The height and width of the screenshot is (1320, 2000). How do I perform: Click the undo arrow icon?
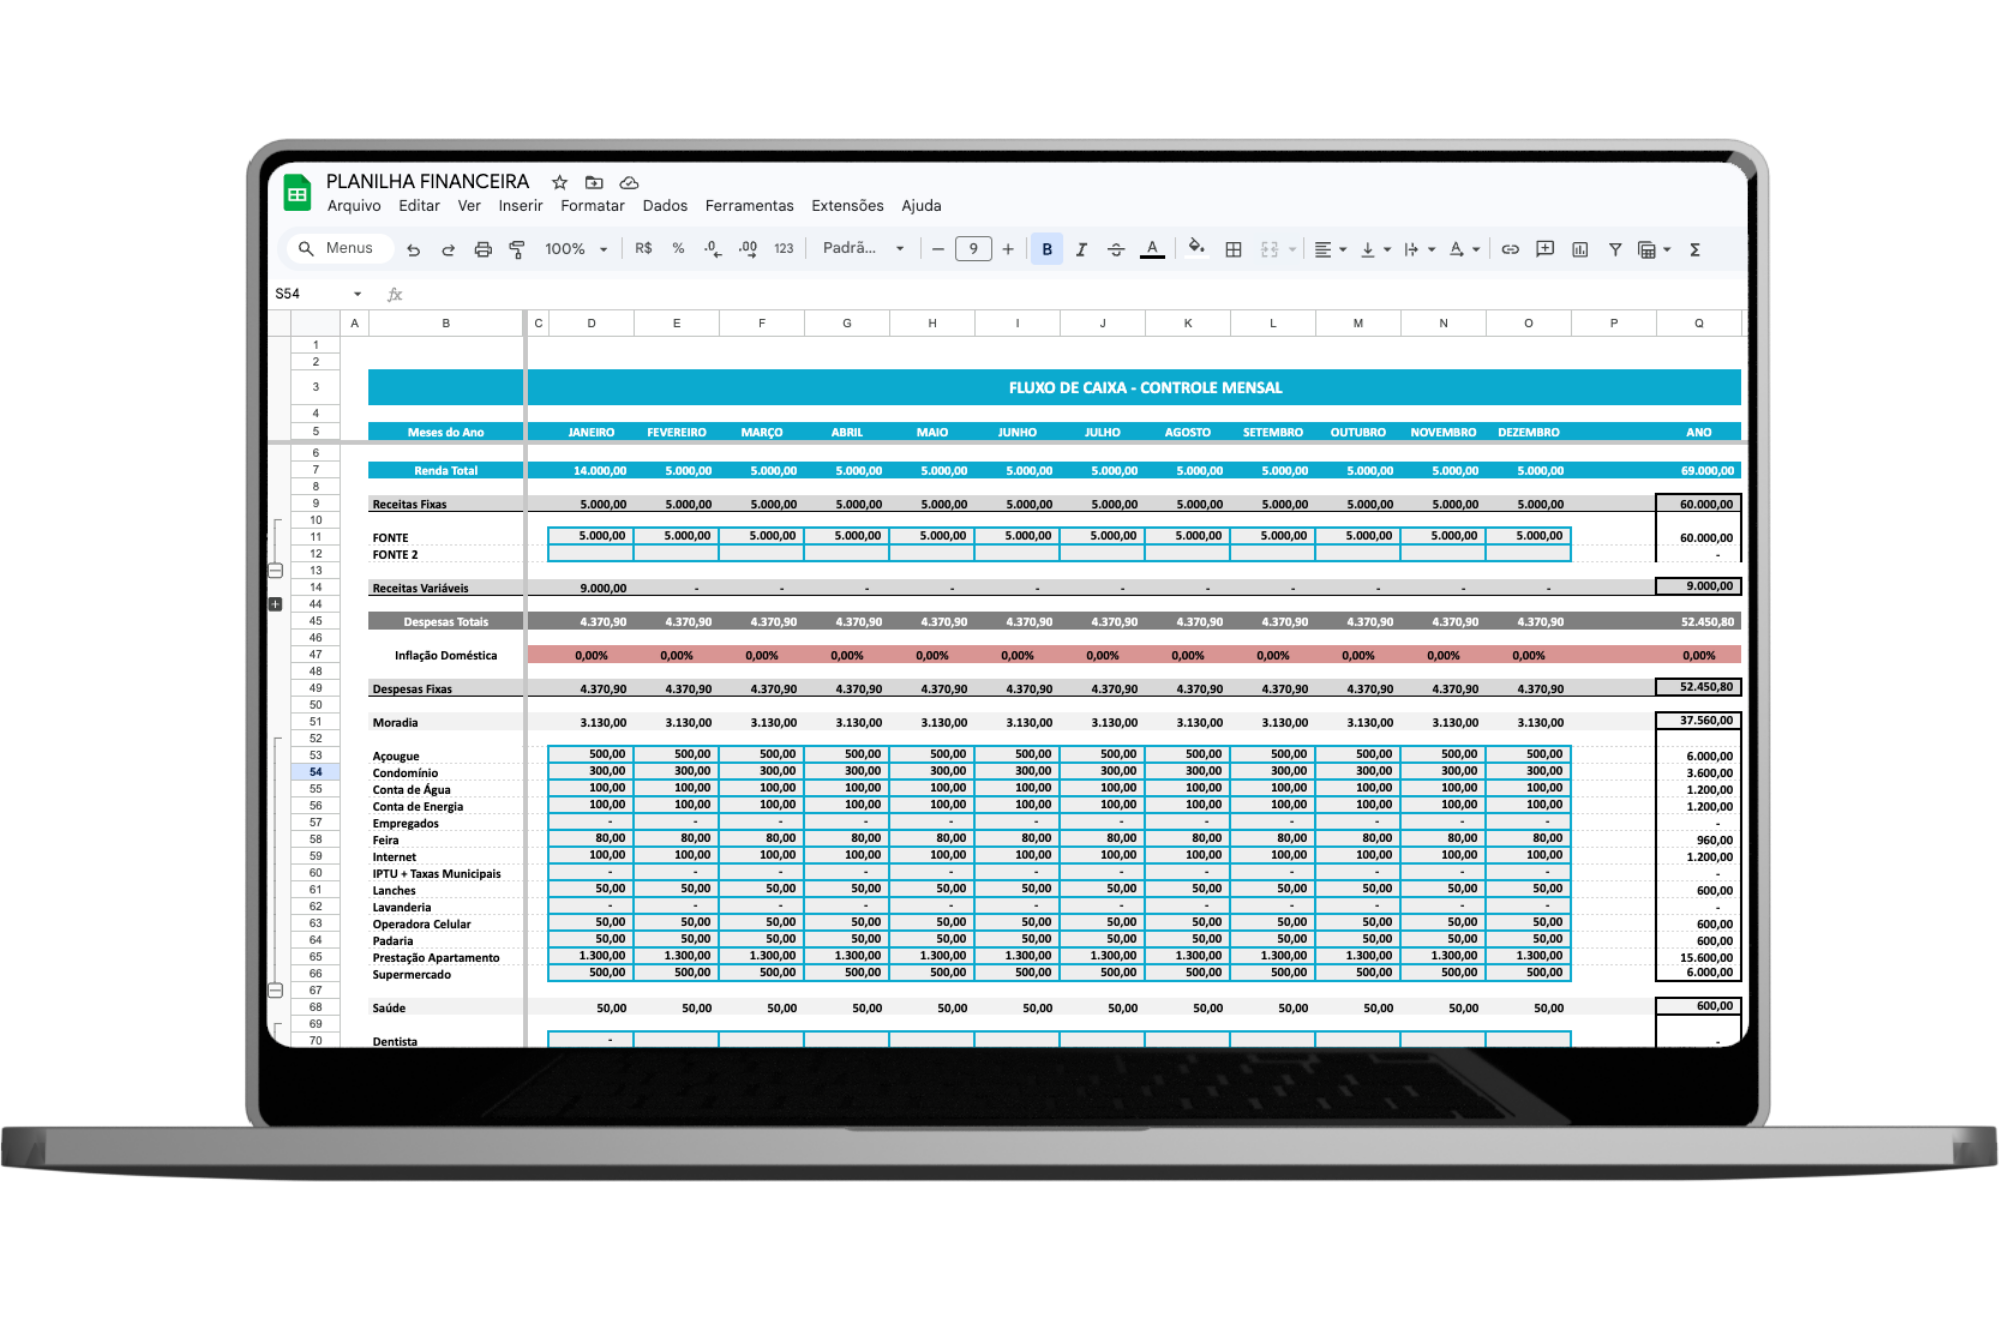(x=413, y=250)
